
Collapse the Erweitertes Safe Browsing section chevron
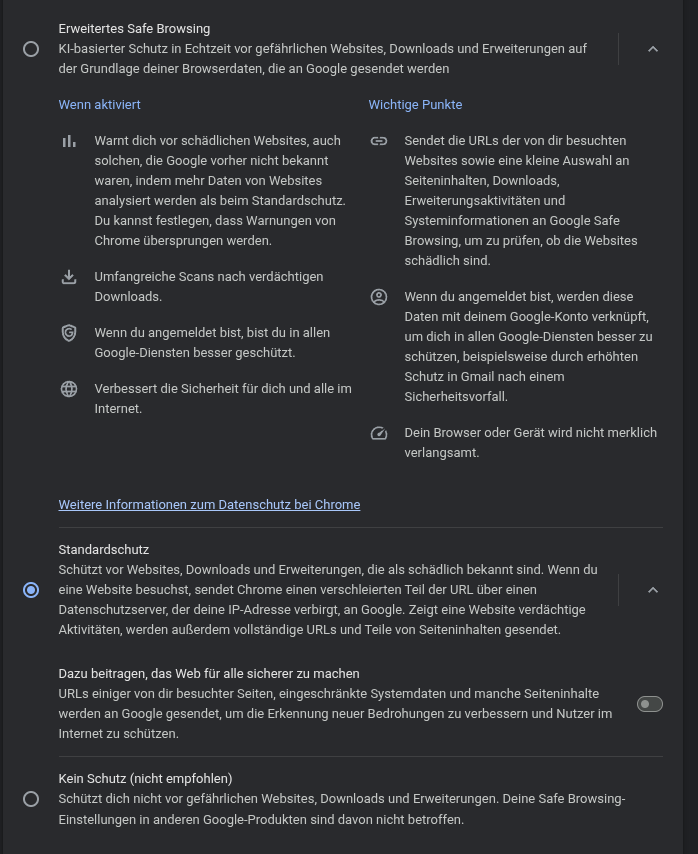click(653, 49)
